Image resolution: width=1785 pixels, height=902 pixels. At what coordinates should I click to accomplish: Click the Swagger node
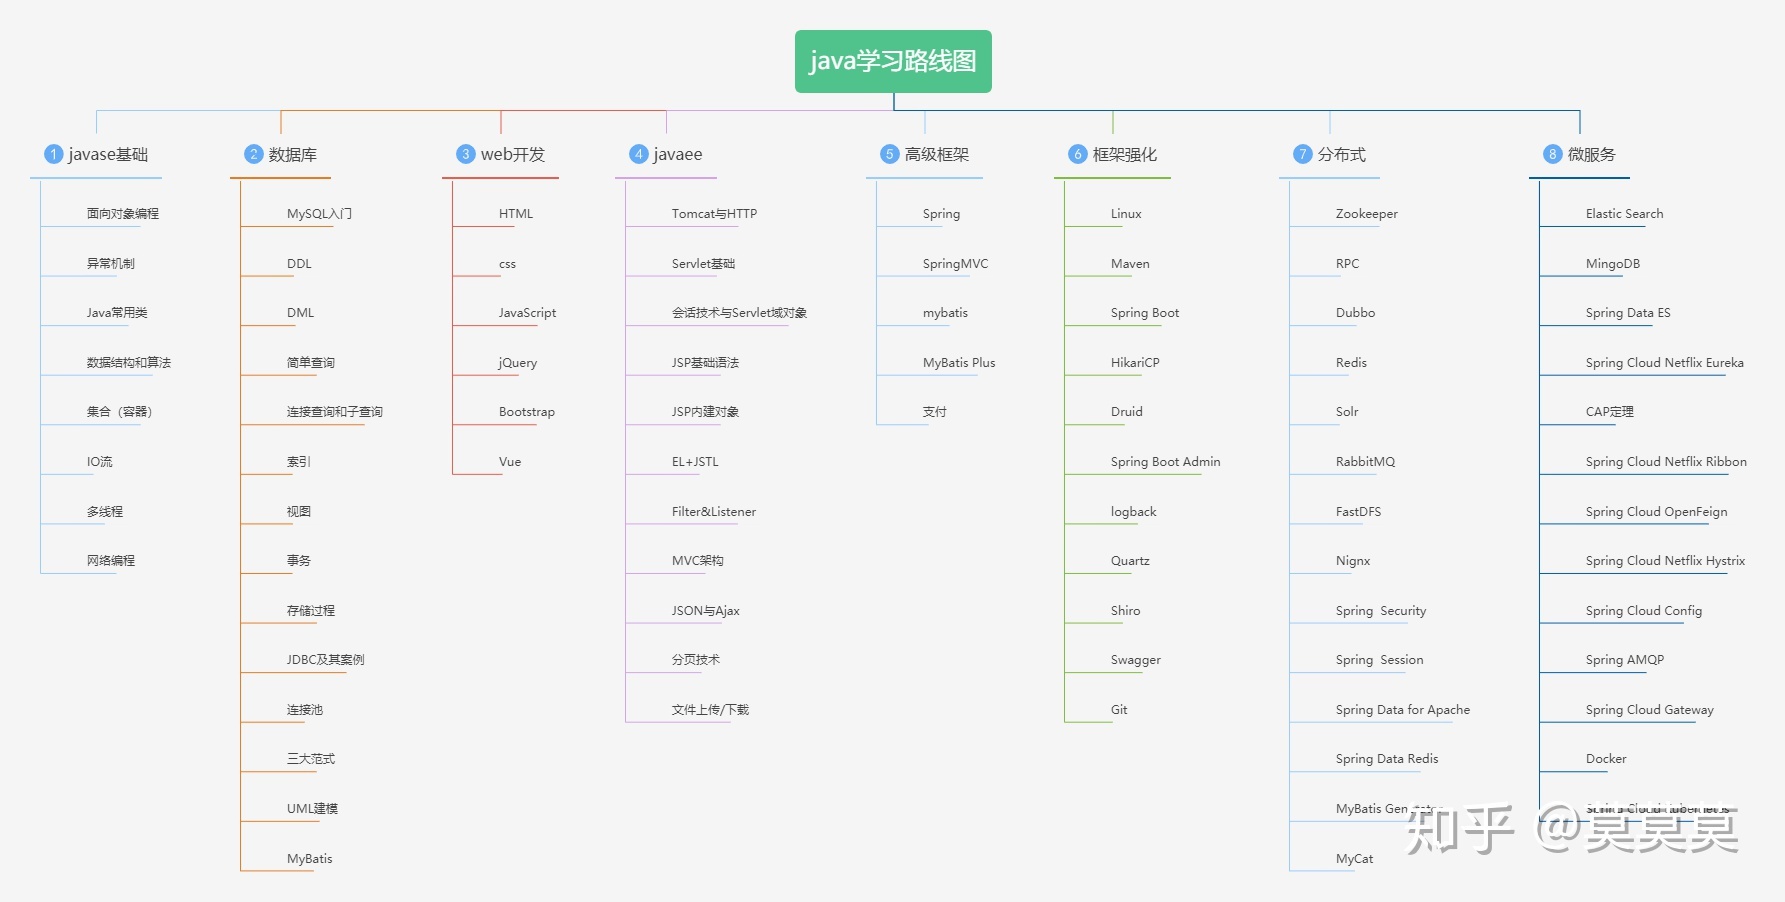1136,660
